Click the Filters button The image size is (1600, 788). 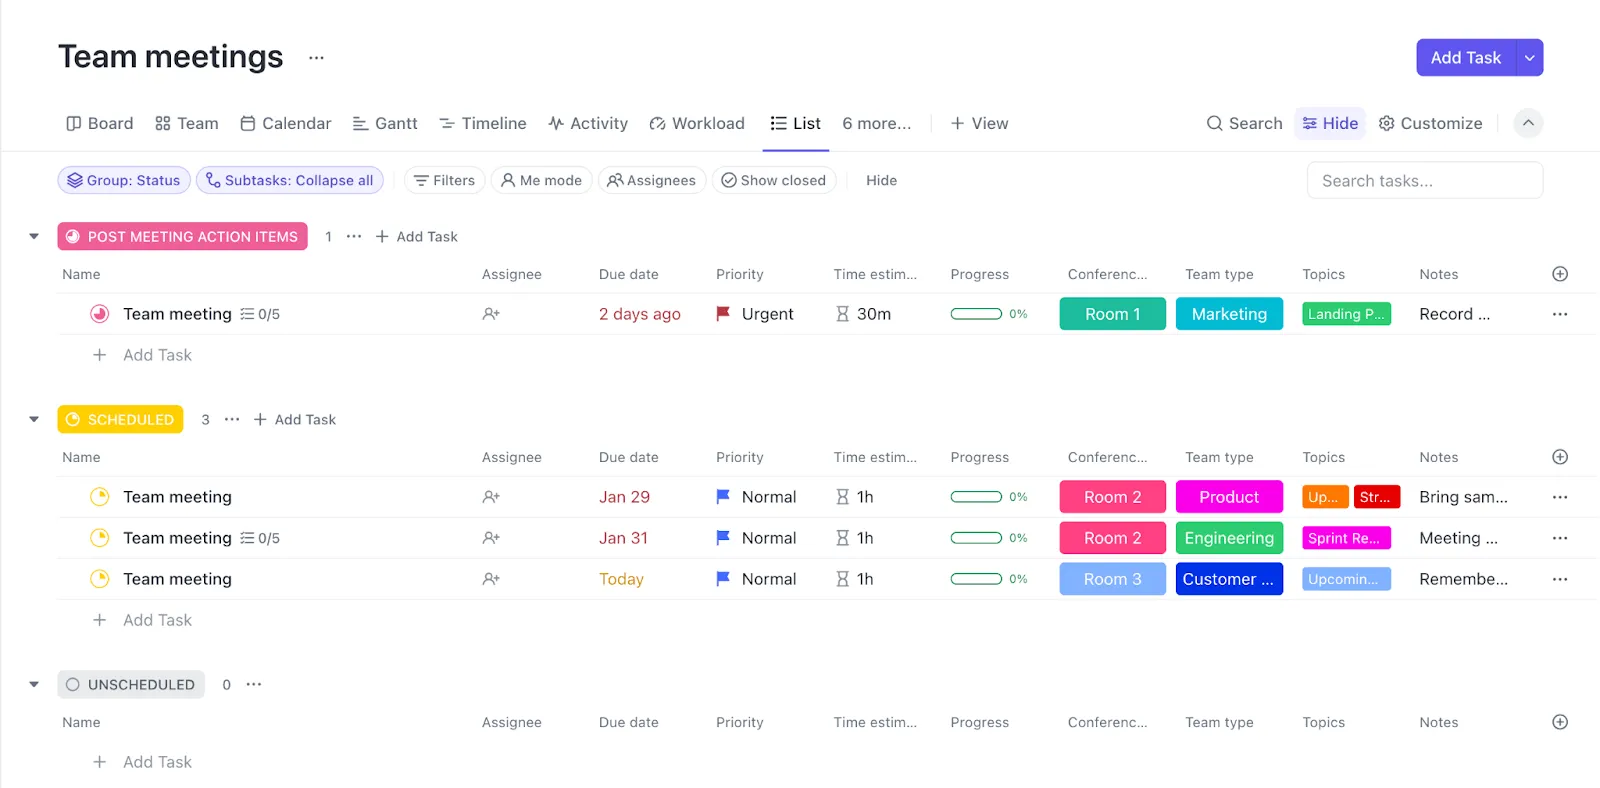click(445, 180)
